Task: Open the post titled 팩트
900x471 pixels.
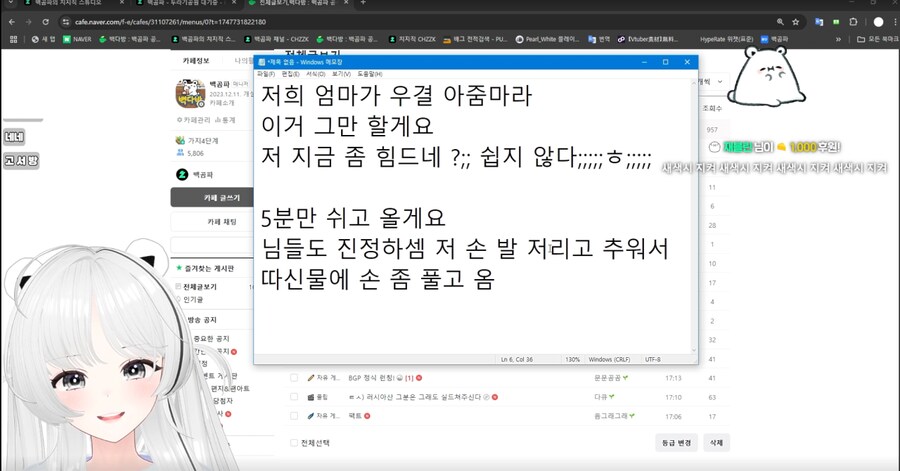Action: coord(355,416)
